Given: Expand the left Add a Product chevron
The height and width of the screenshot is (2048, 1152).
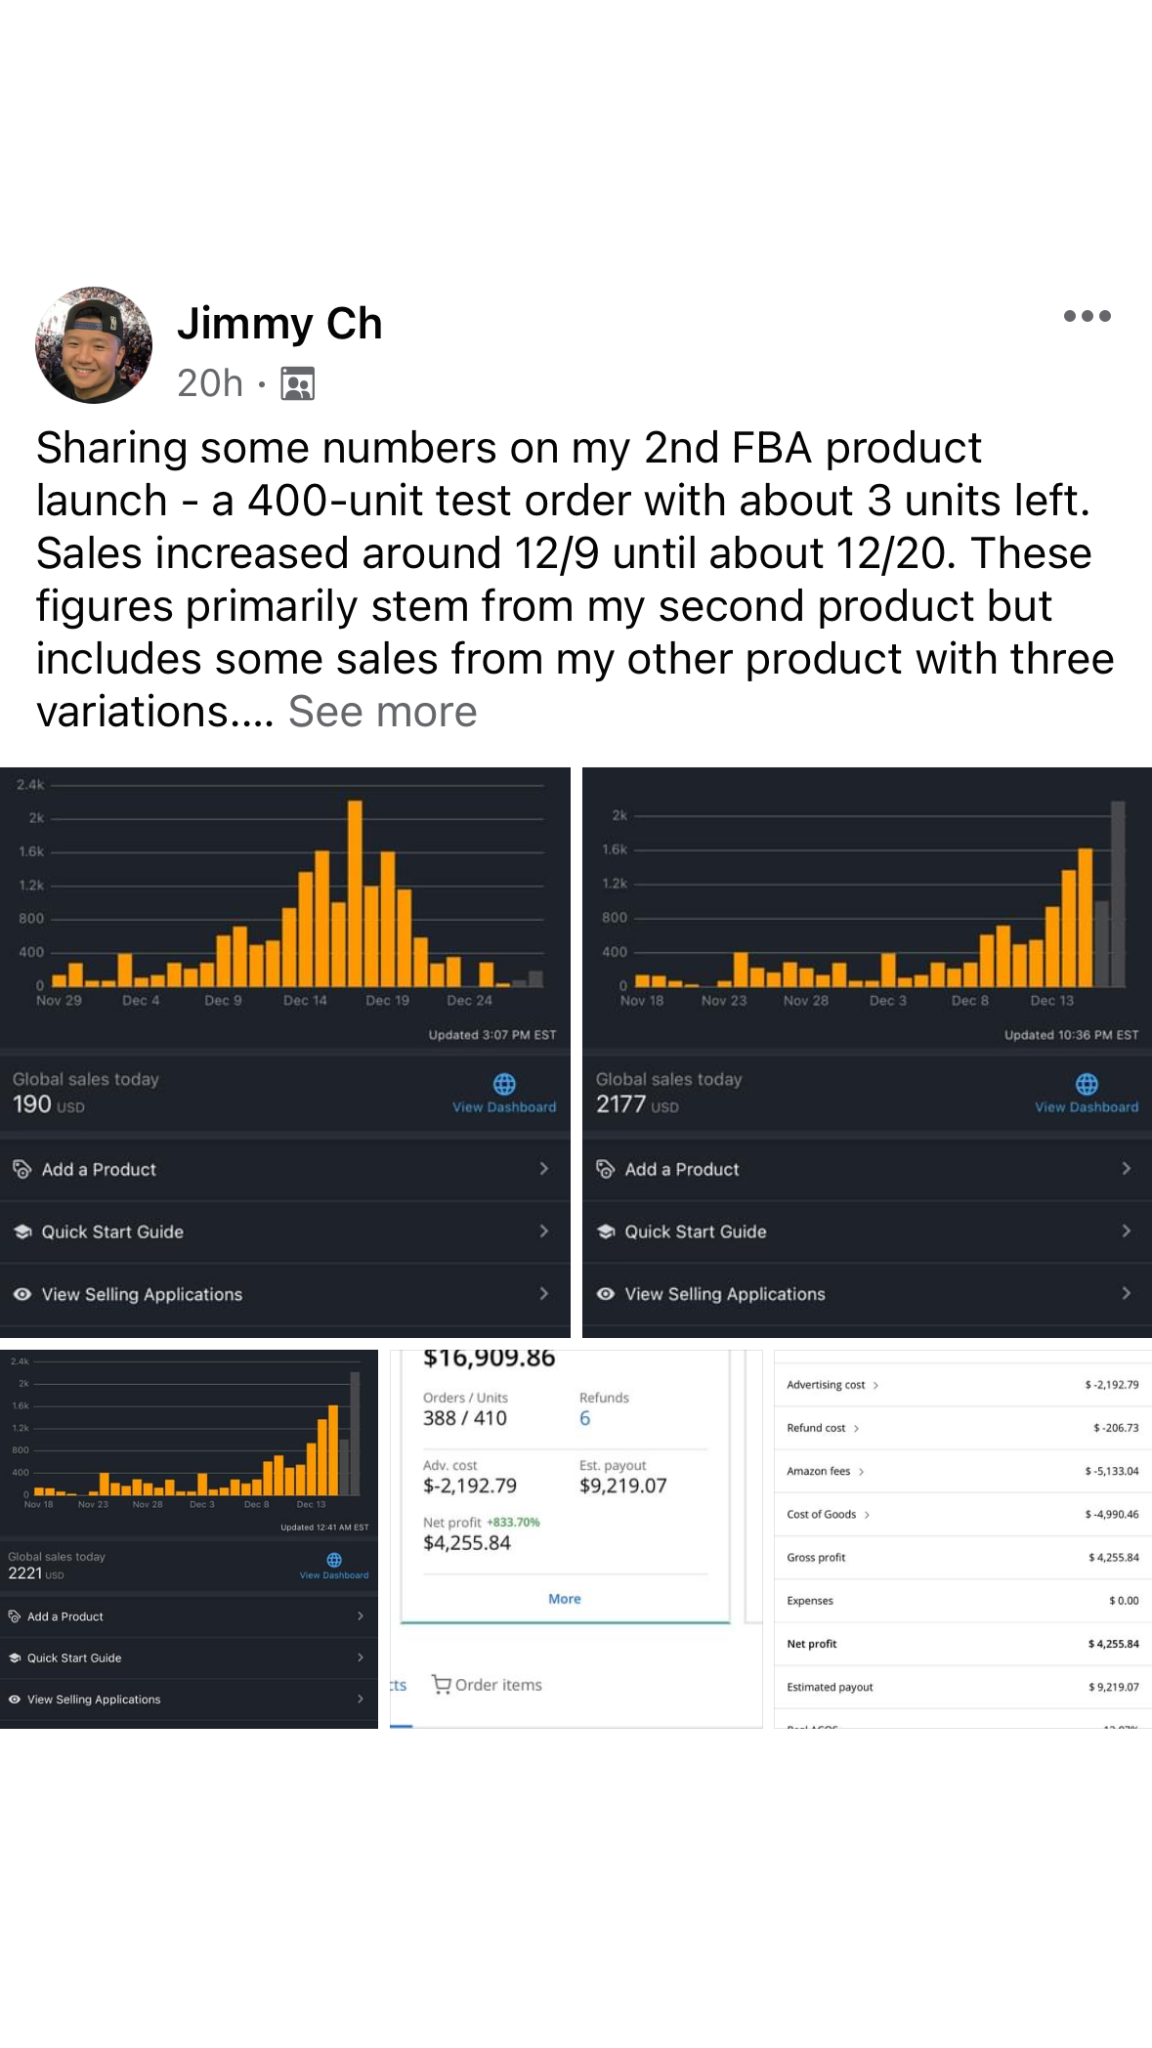Looking at the screenshot, I should [544, 1168].
